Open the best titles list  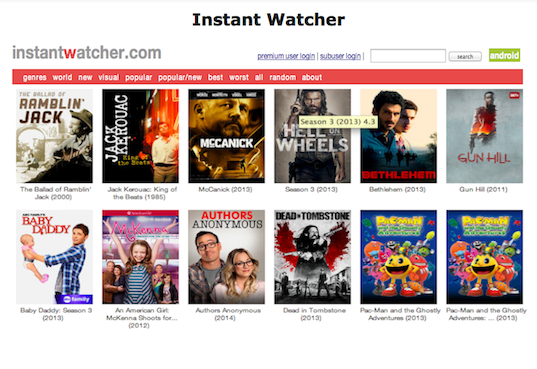pos(215,77)
